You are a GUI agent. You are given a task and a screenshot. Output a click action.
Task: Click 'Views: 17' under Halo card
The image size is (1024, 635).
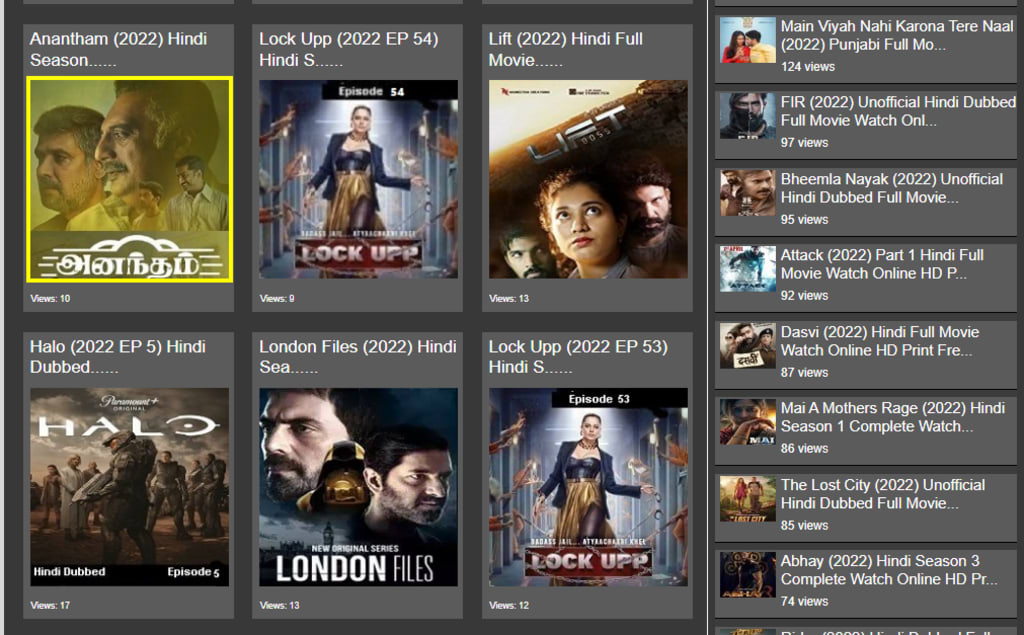(x=50, y=606)
